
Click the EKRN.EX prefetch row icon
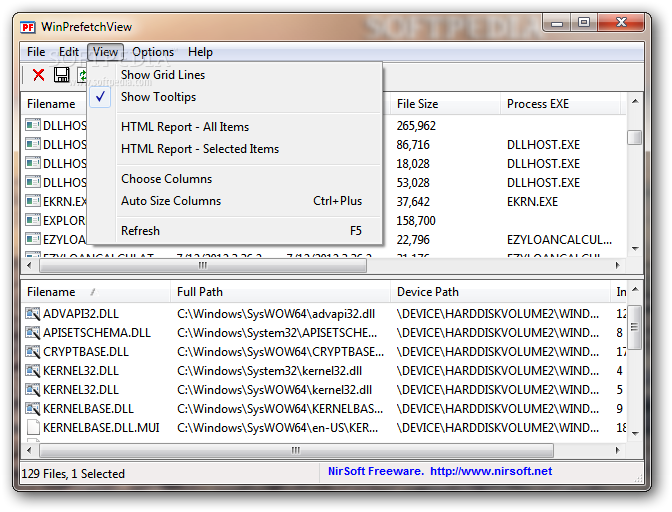coord(33,201)
